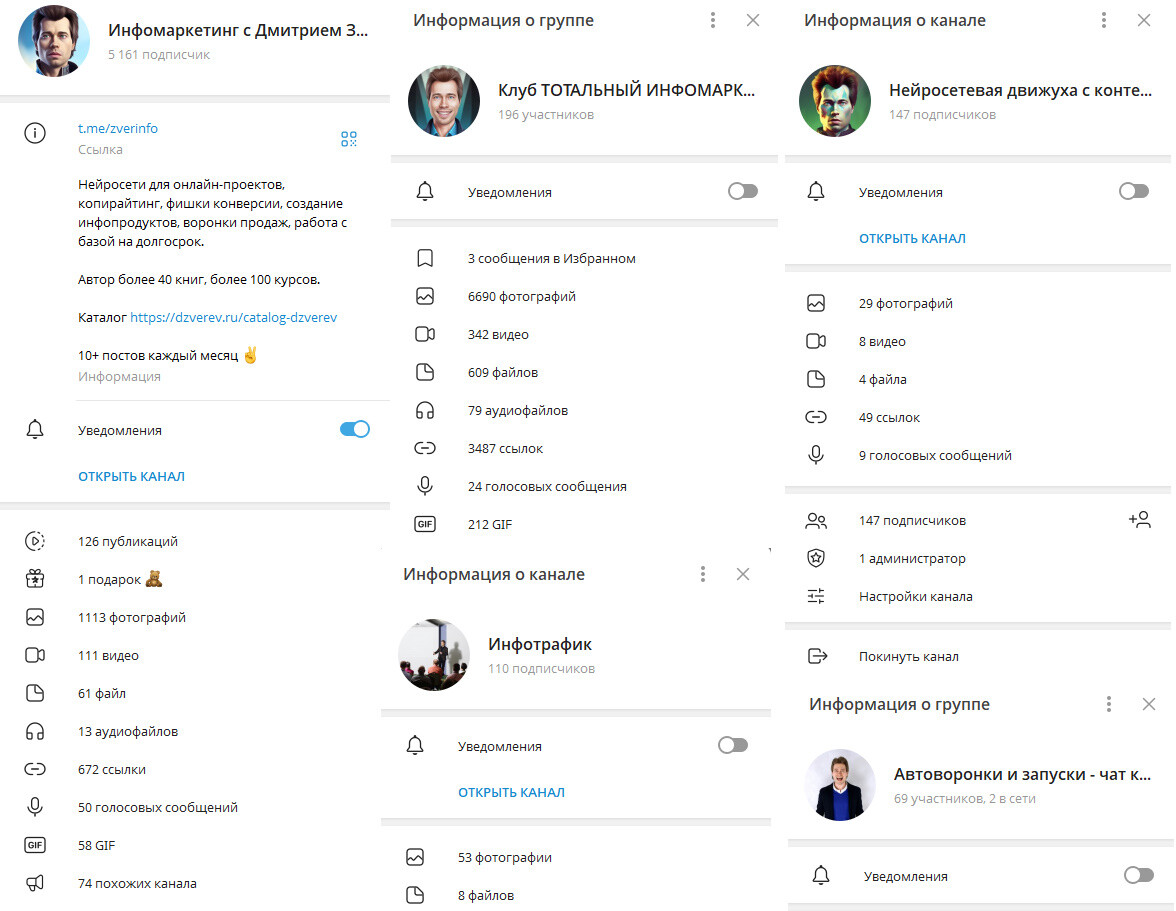Turn on Нейросетевая движуха notifications toggle

pos(1133,191)
